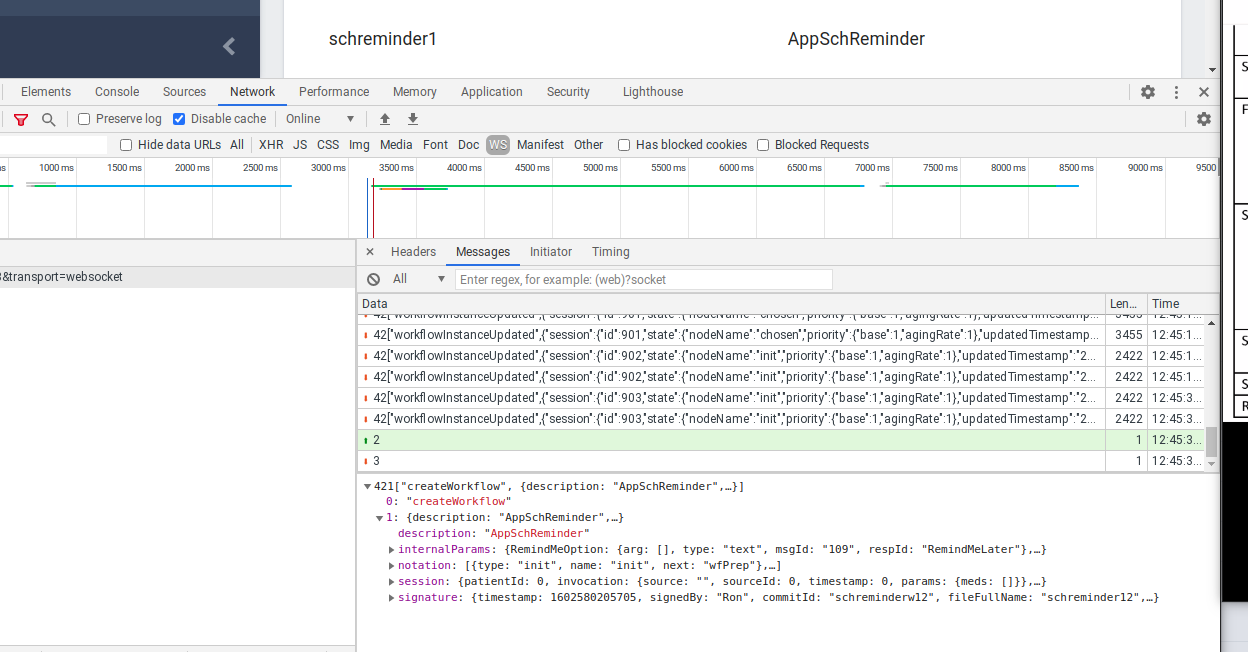Open the Network settings gear icon
This screenshot has width=1248, height=652.
pyautogui.click(x=1204, y=119)
